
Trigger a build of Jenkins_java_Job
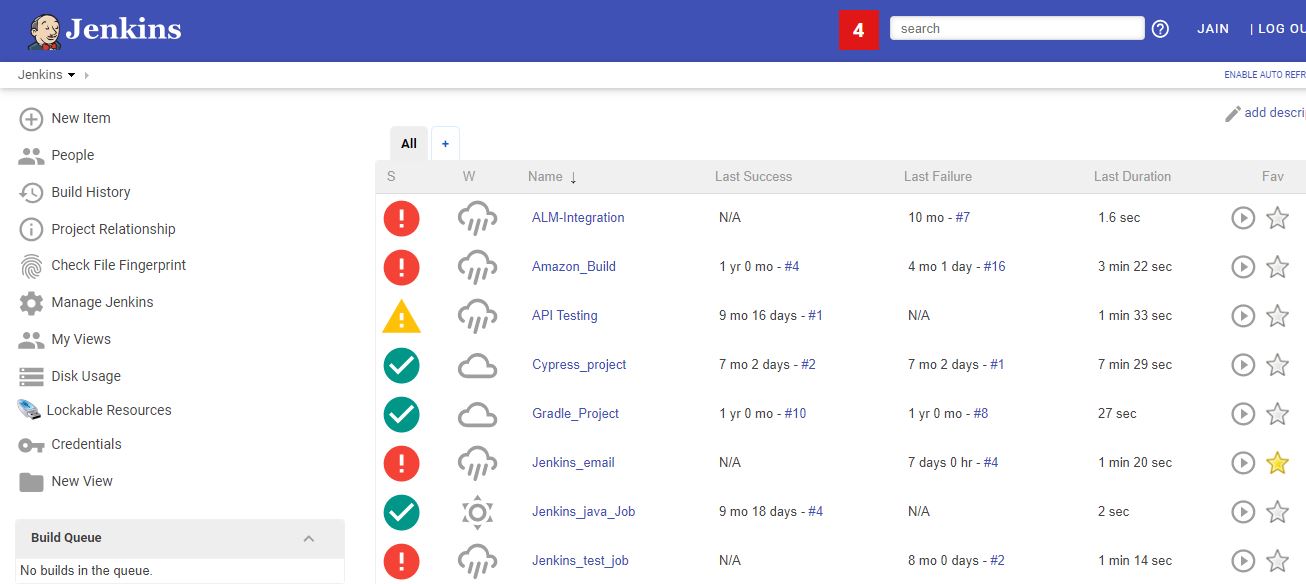1243,511
